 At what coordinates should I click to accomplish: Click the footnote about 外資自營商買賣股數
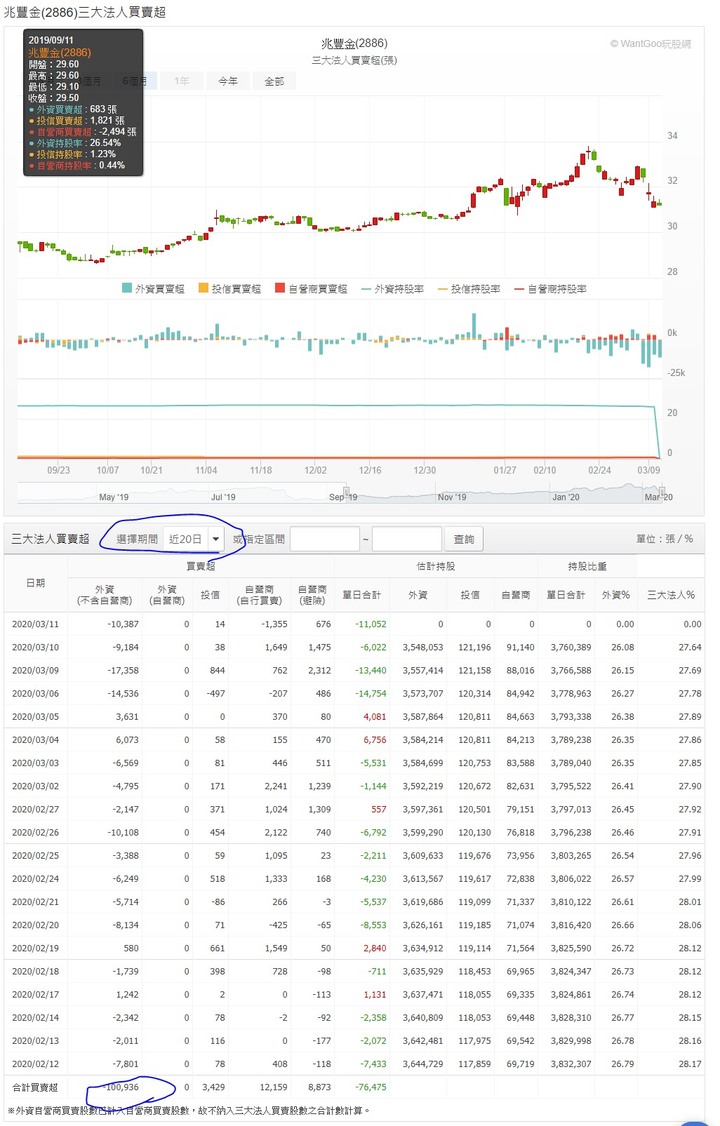pyautogui.click(x=188, y=1110)
